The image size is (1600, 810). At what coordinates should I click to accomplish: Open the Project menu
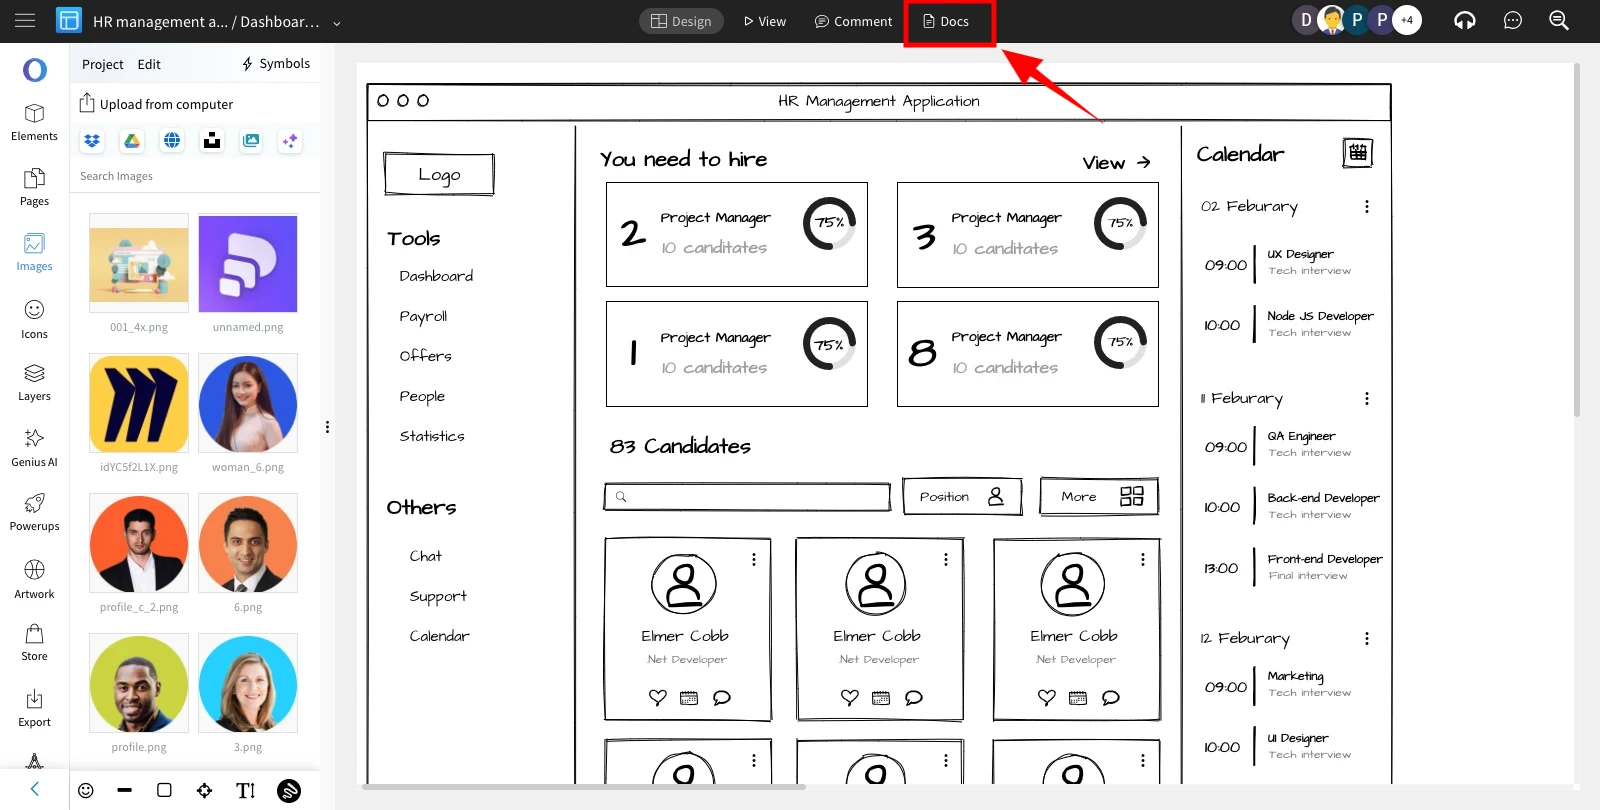[x=102, y=64]
